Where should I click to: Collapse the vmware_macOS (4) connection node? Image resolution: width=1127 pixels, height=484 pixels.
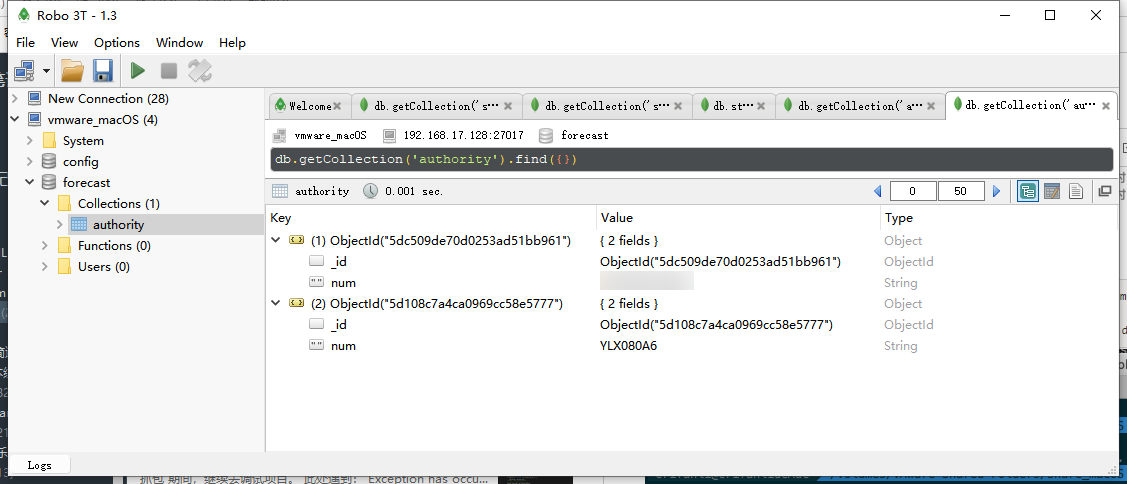14,119
